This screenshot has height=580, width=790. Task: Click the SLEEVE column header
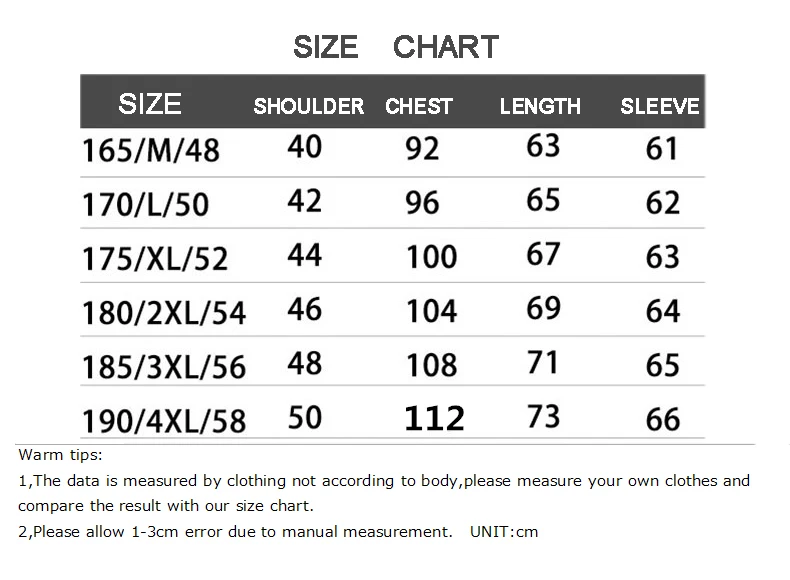point(660,106)
